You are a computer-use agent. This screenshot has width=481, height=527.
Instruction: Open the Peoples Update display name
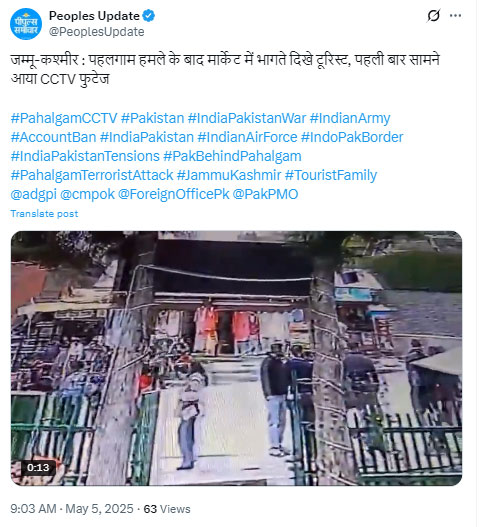pos(94,16)
